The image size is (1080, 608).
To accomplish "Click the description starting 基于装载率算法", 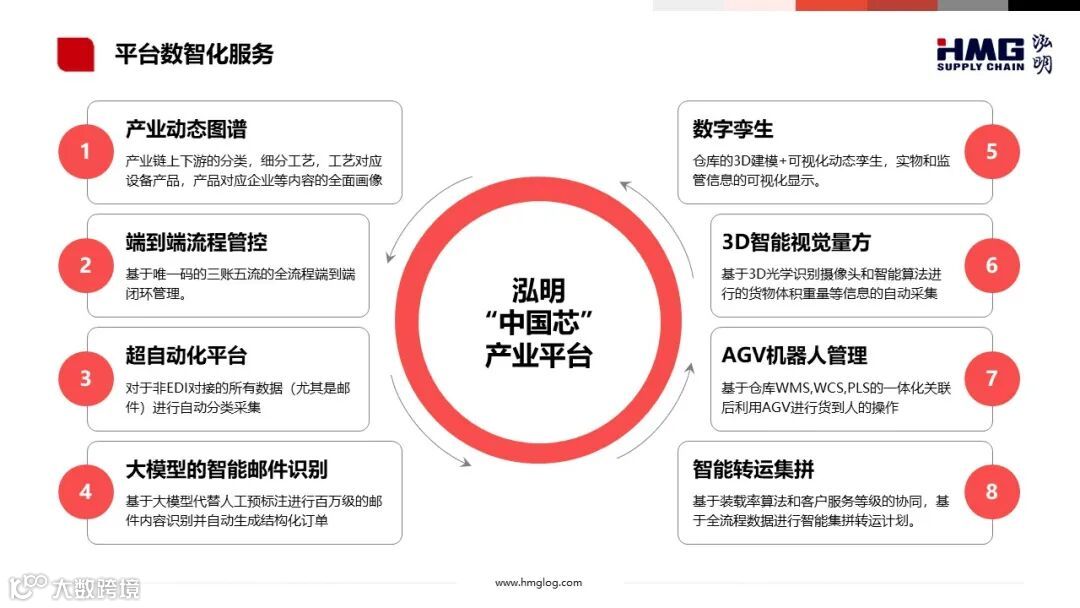I will click(x=821, y=511).
